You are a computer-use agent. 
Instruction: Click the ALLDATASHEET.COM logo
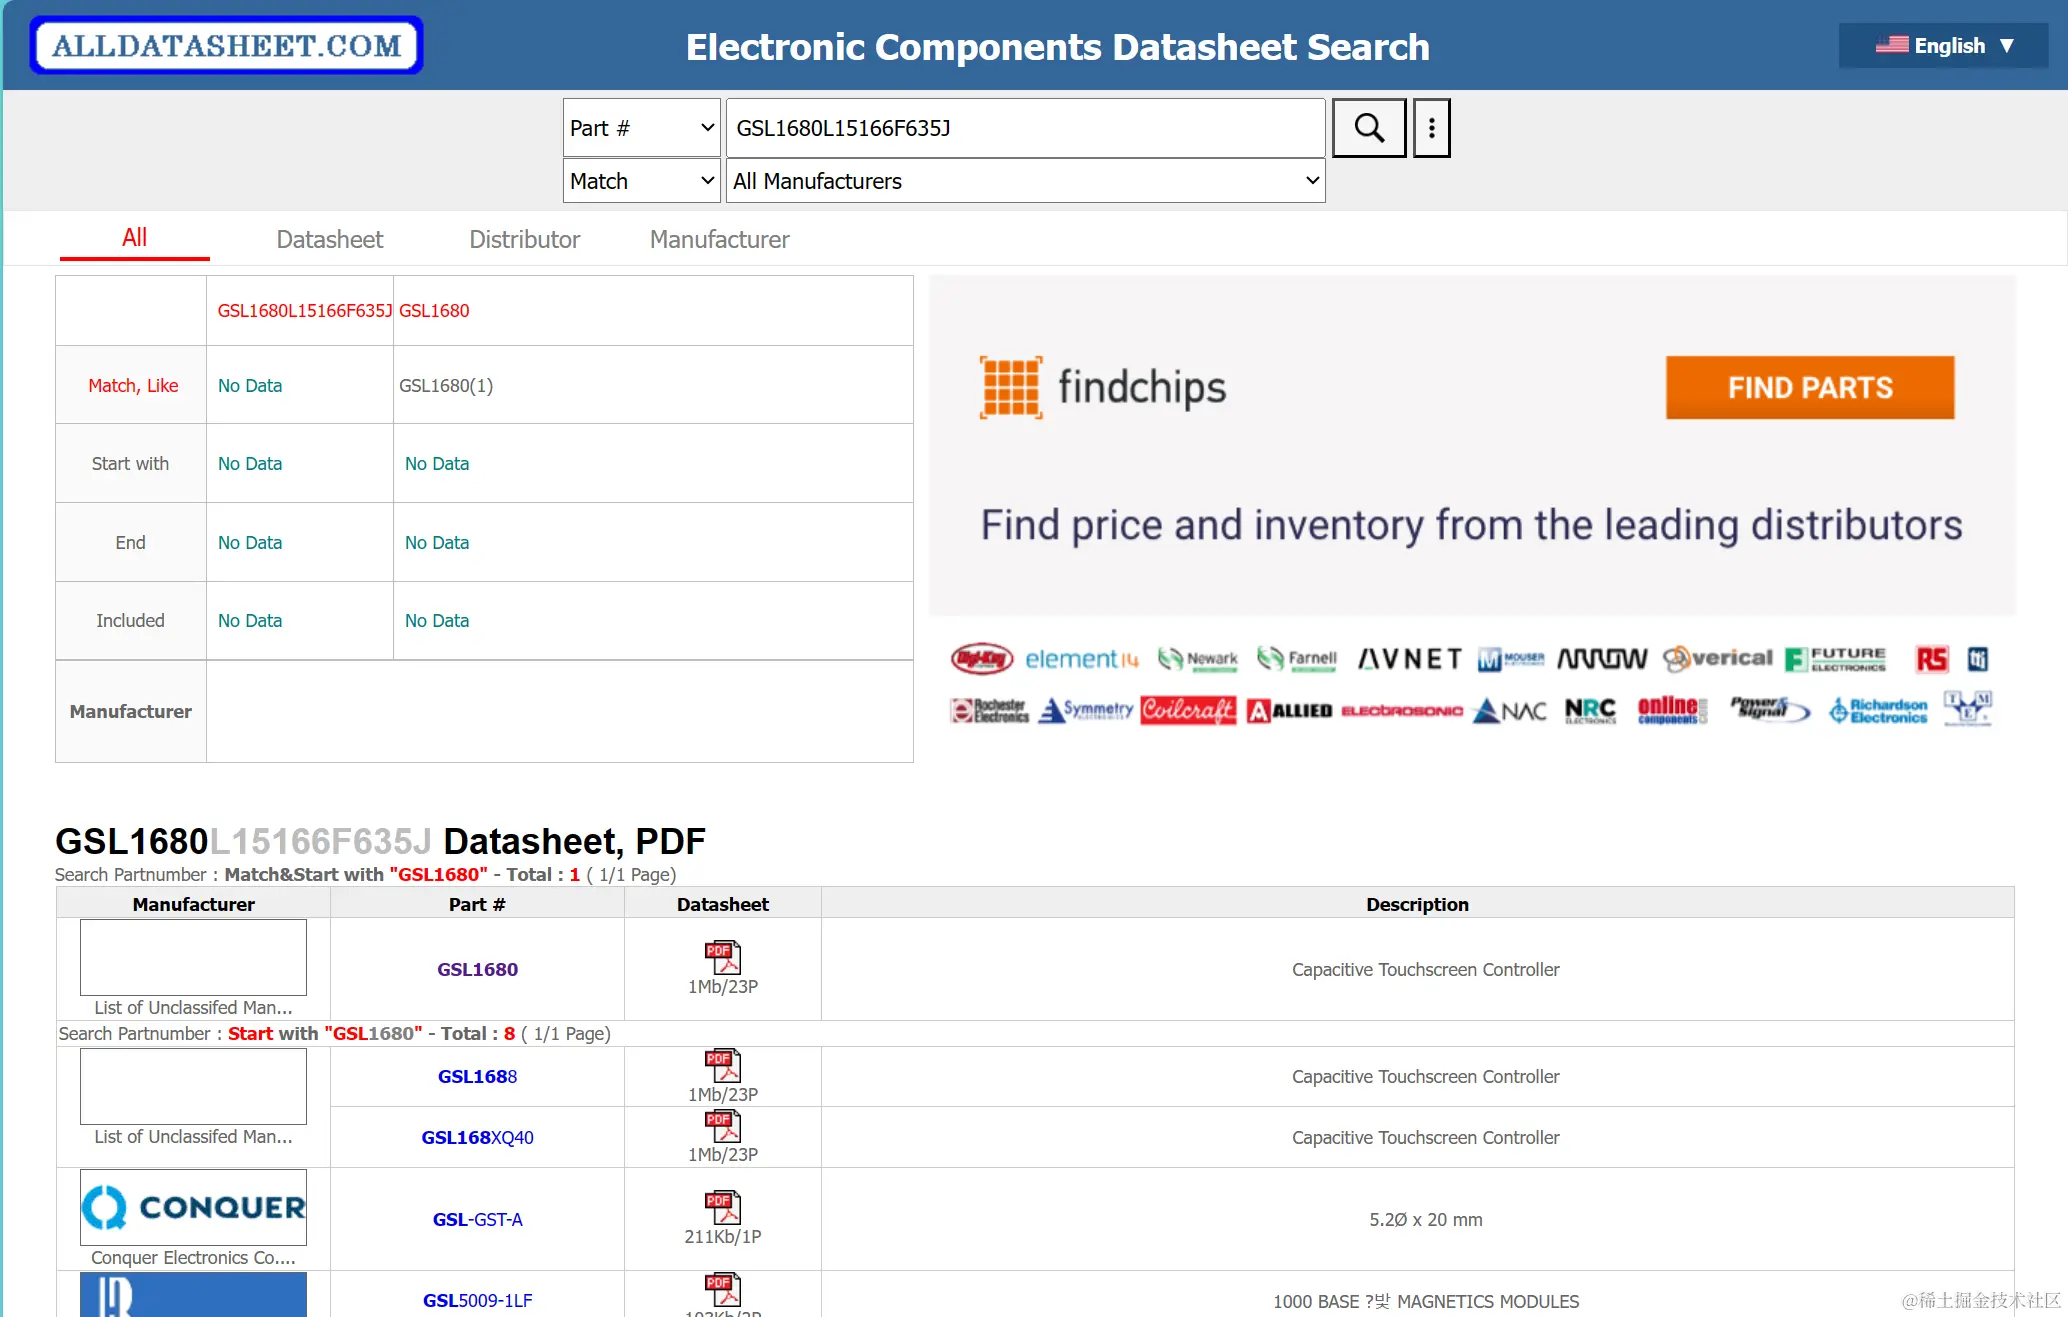(227, 46)
